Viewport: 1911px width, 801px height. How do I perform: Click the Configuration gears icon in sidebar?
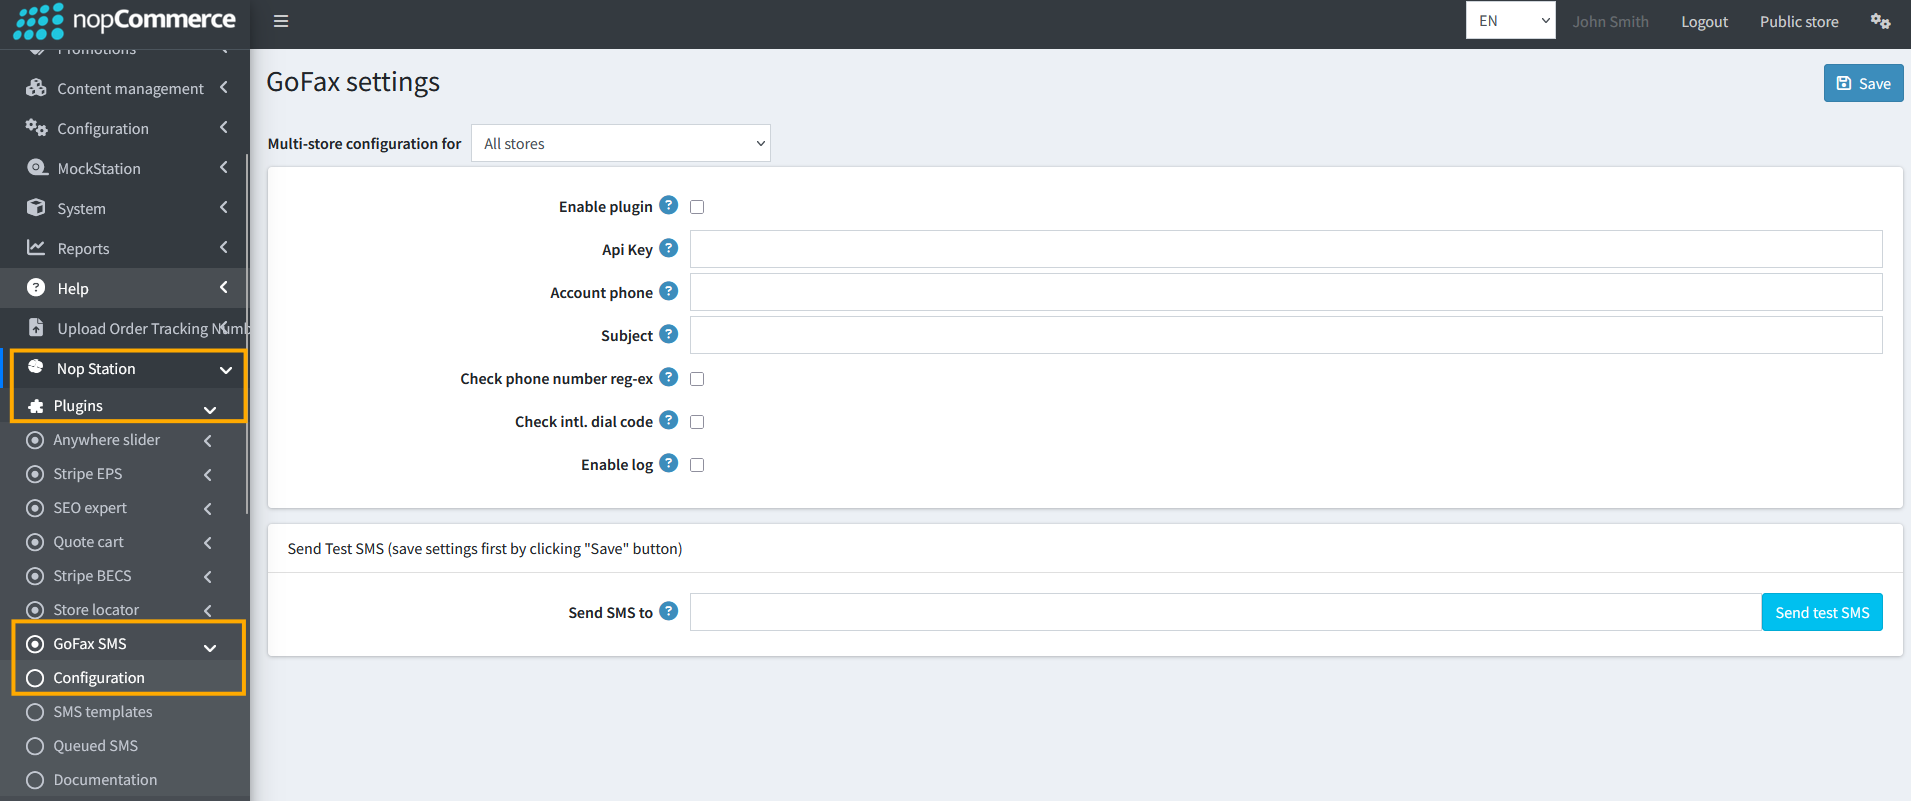(x=36, y=128)
